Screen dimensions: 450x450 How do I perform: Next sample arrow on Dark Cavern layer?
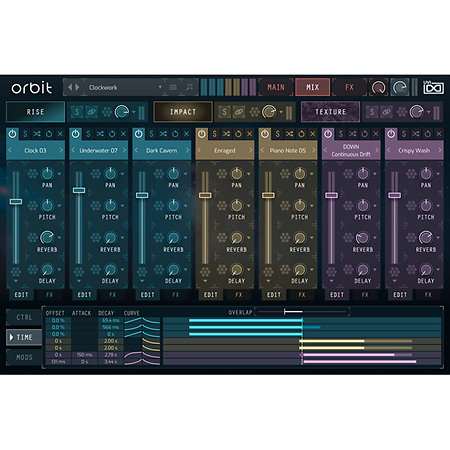click(x=187, y=150)
